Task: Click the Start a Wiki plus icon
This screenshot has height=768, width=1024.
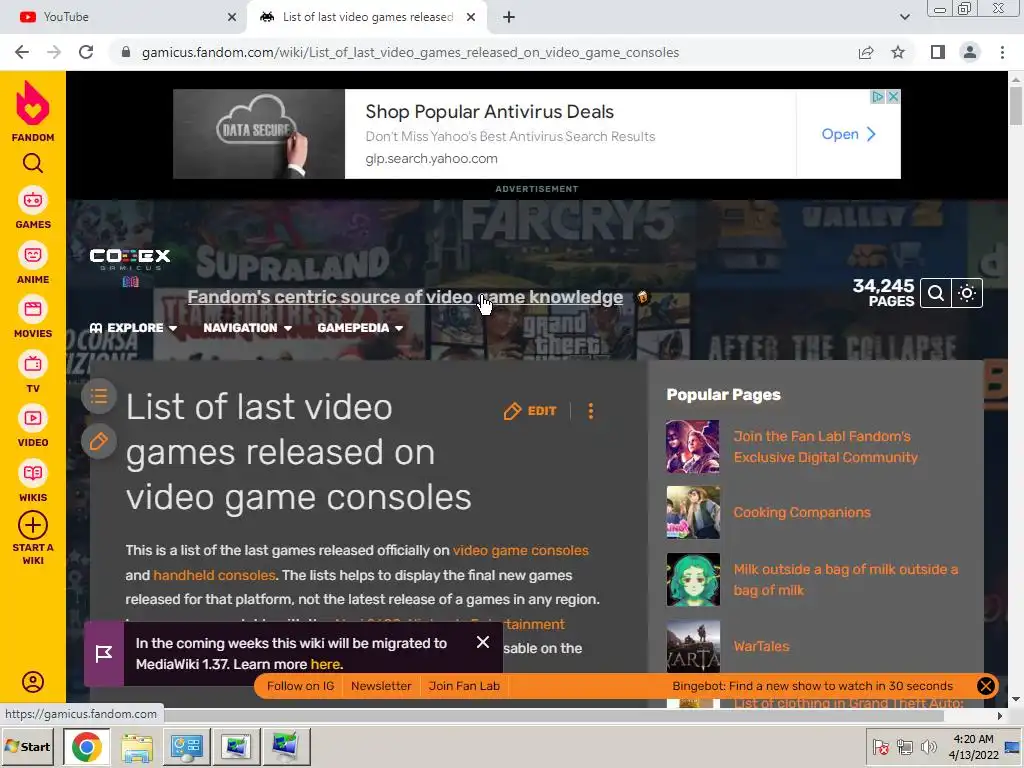Action: (x=33, y=525)
